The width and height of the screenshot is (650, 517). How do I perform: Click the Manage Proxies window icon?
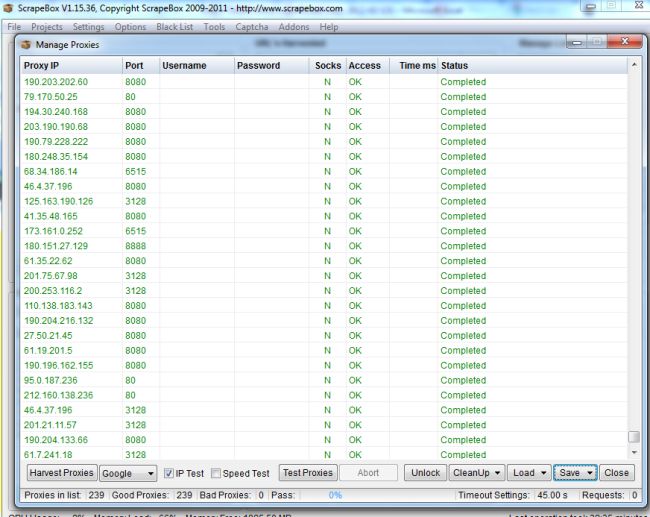coord(26,45)
